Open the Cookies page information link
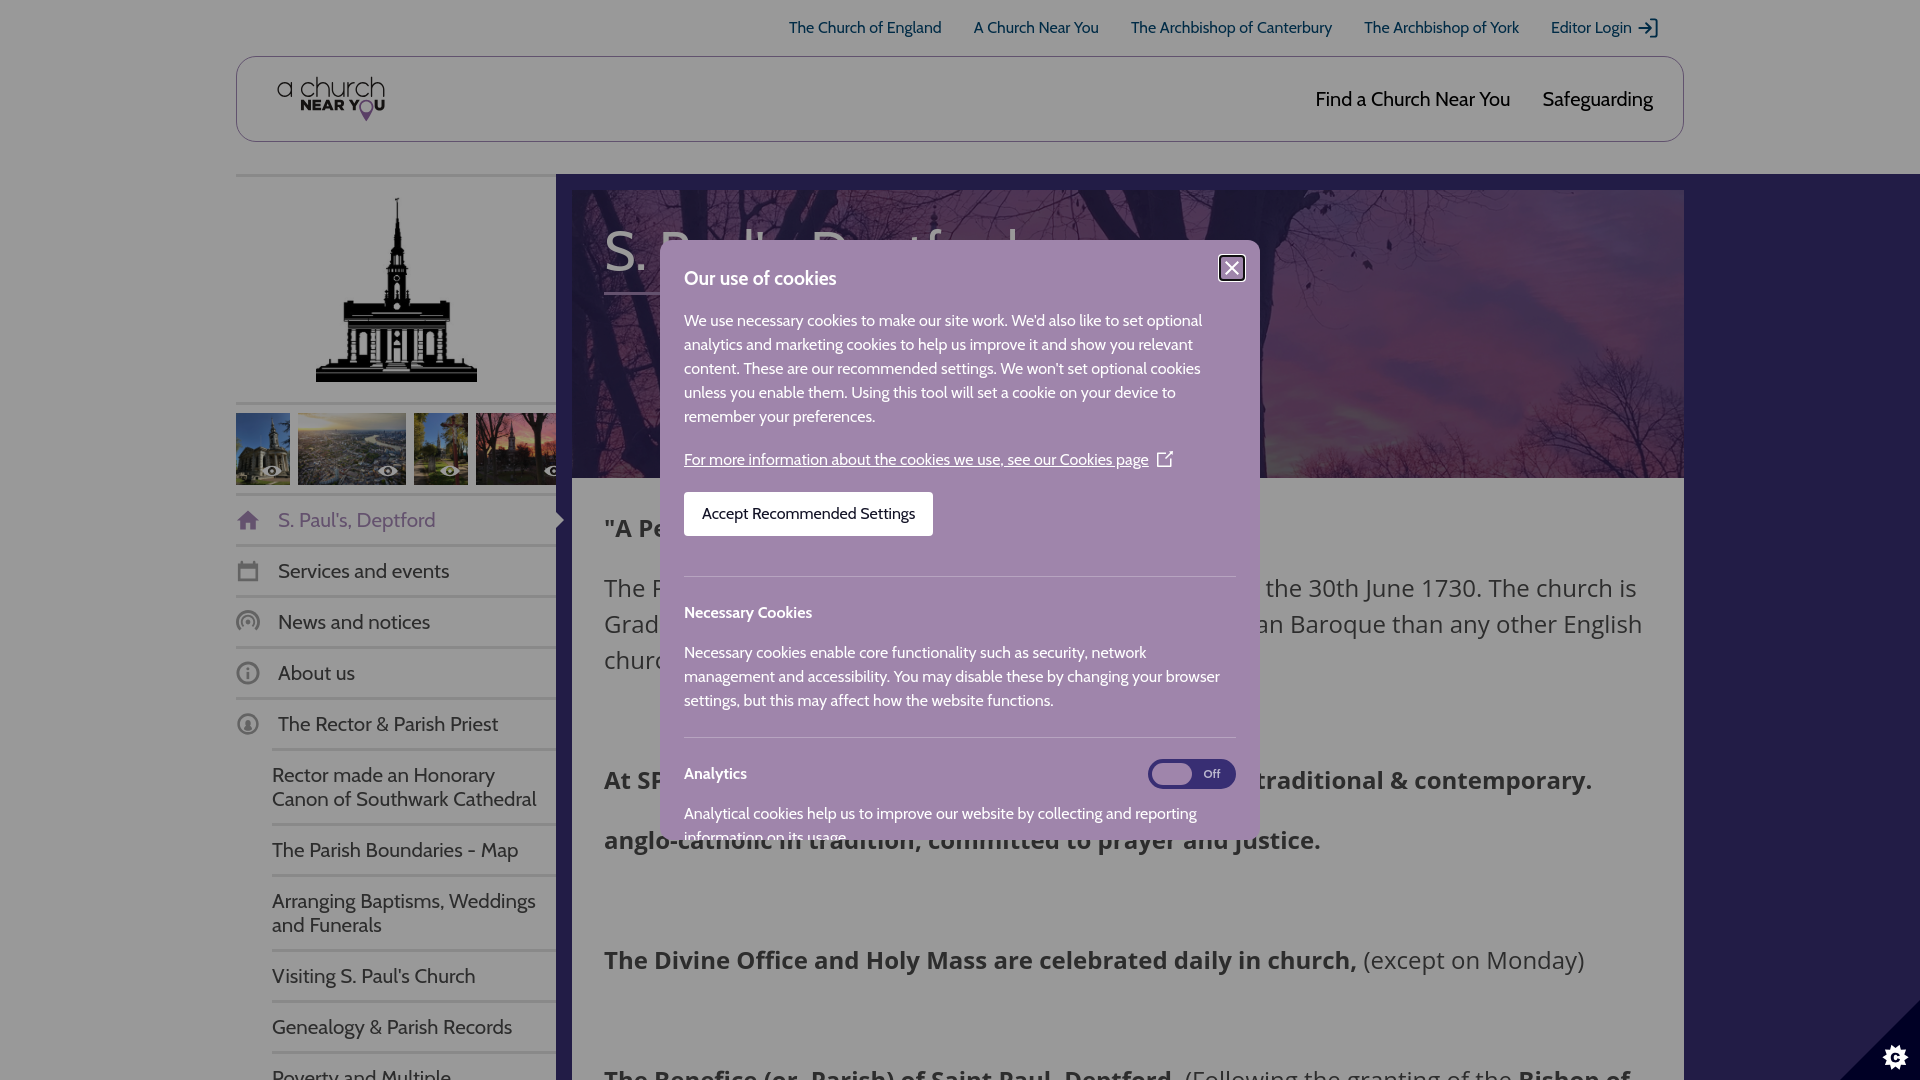This screenshot has height=1080, width=1920. coord(916,460)
